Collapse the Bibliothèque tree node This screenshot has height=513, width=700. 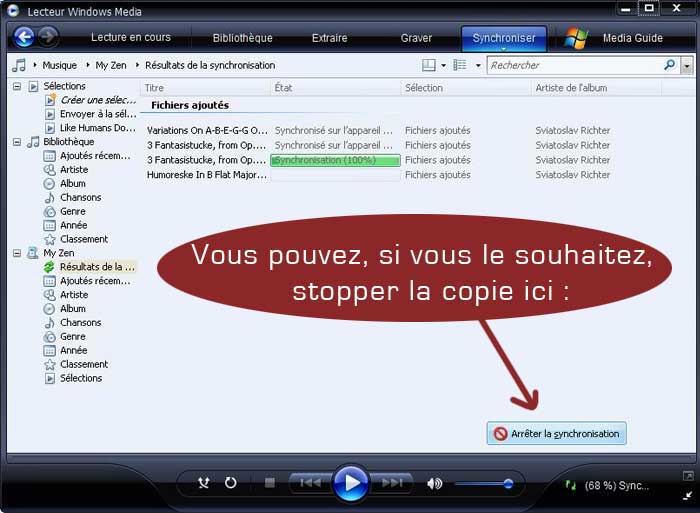(17, 142)
